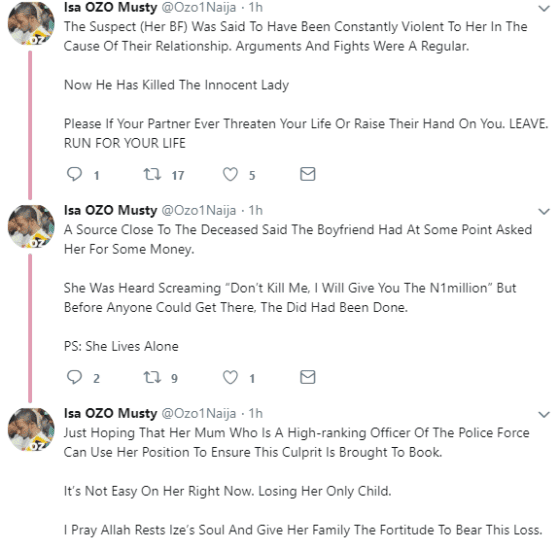Open more options chevron on first tweet
This screenshot has width=558, height=549.
(x=544, y=9)
